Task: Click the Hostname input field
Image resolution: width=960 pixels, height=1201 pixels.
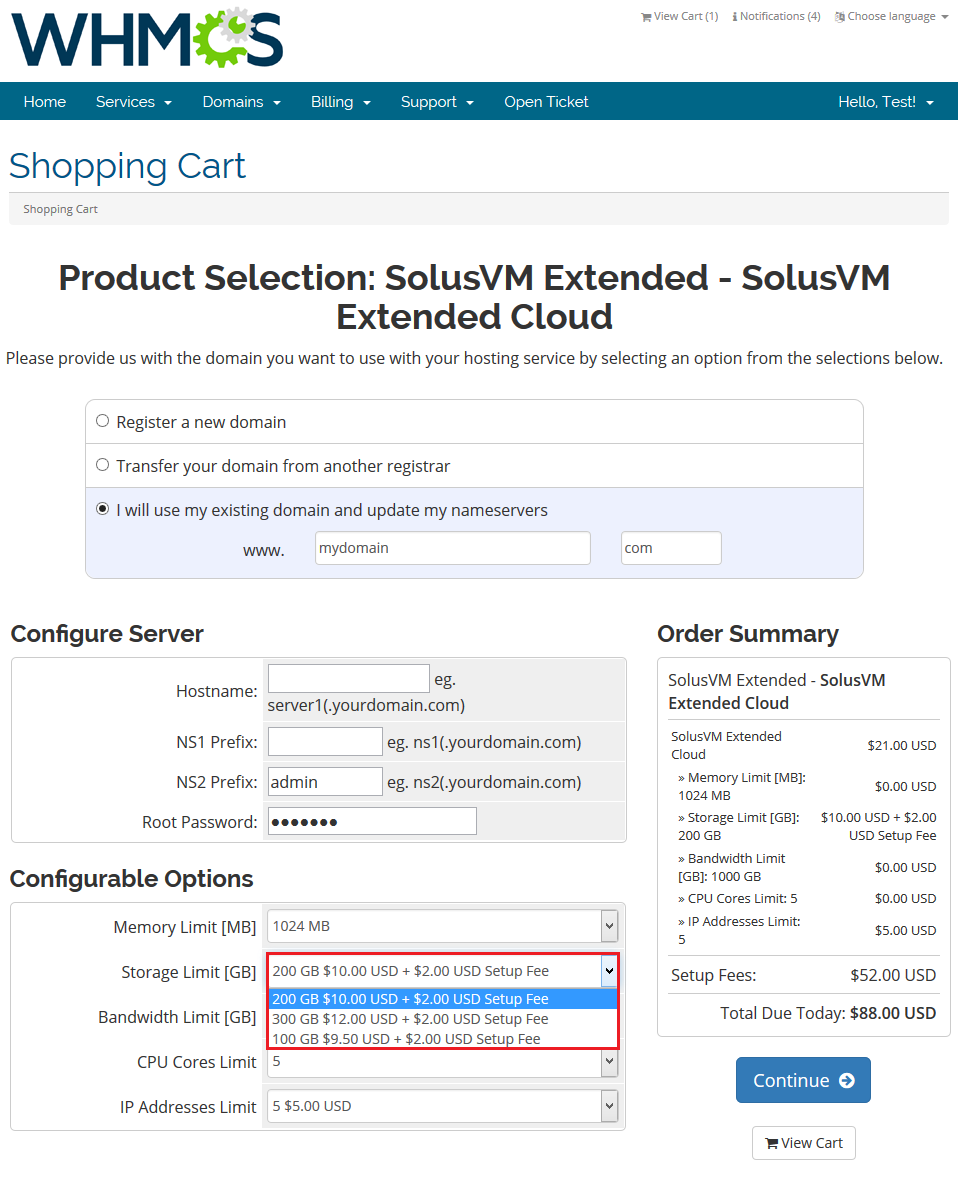Action: click(349, 678)
